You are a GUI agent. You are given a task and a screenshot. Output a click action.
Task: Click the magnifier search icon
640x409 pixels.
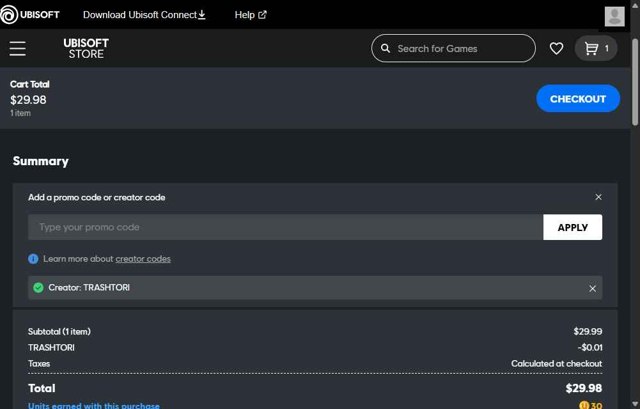point(385,48)
